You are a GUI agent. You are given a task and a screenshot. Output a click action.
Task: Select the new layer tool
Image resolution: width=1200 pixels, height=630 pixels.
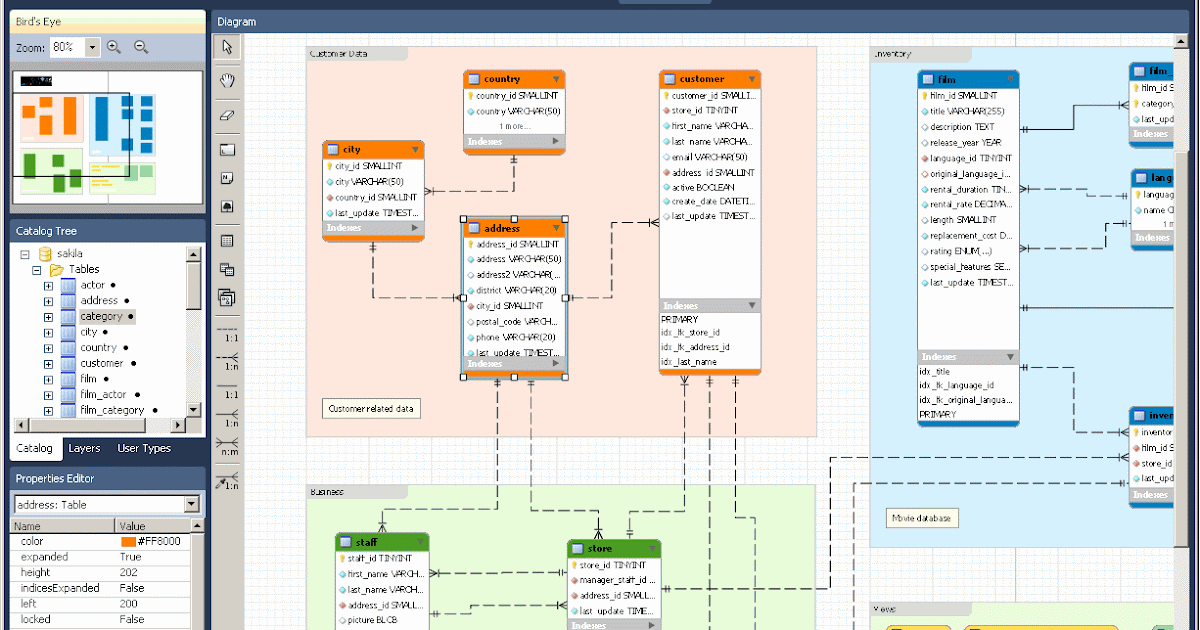[227, 150]
